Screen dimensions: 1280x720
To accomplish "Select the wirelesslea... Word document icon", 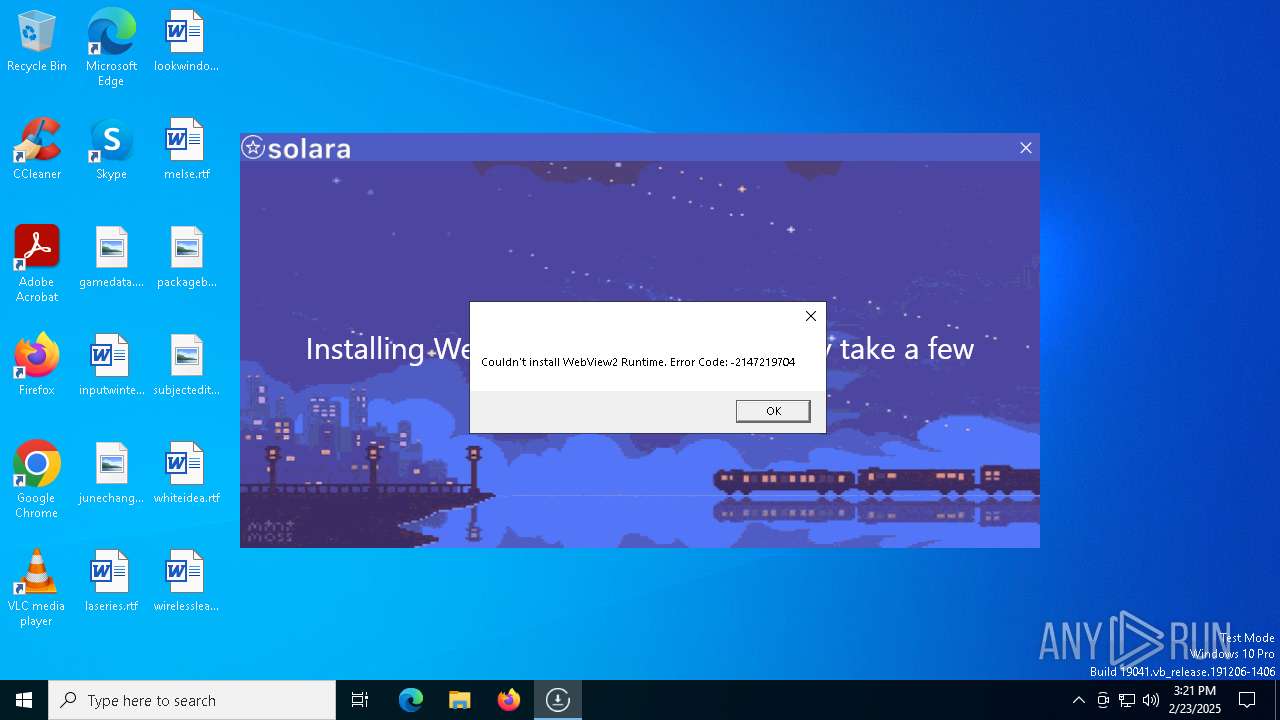I will [x=186, y=582].
